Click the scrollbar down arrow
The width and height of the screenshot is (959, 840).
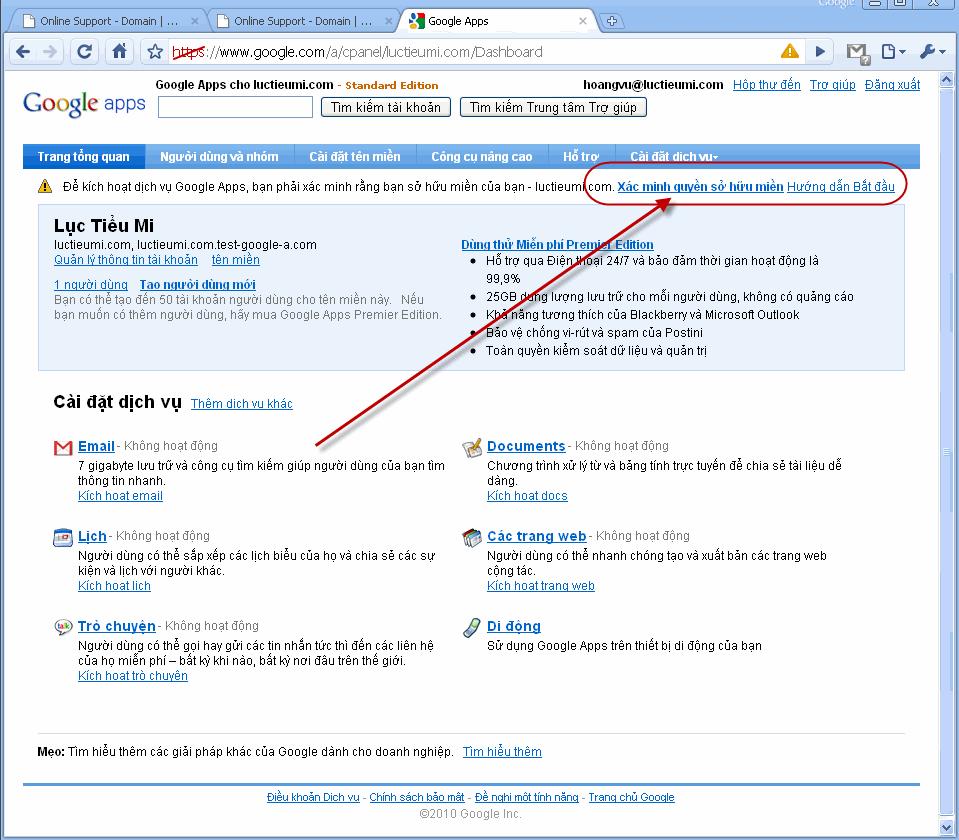(x=946, y=828)
